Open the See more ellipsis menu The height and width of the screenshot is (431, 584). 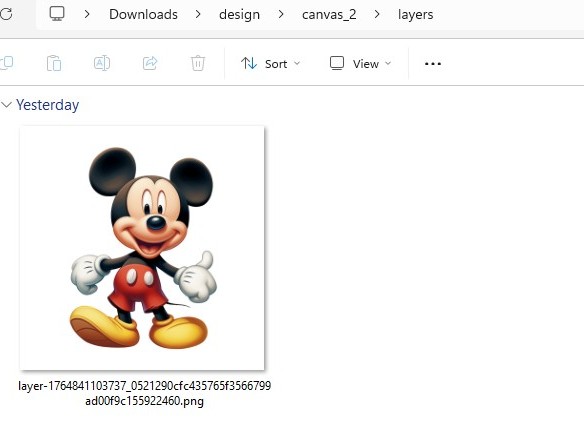pos(433,64)
